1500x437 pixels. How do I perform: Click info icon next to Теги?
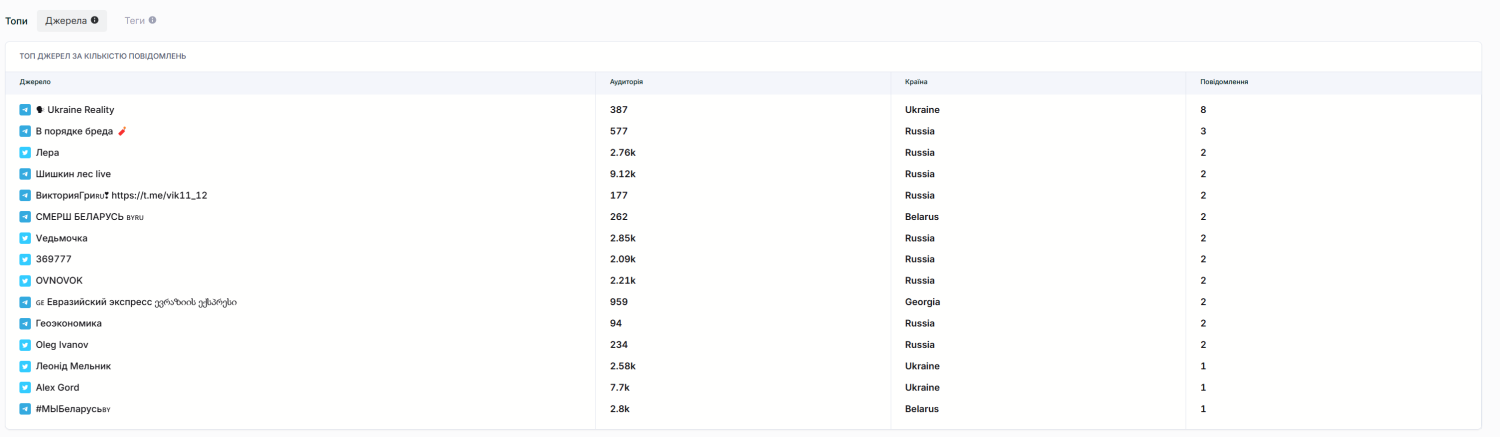pyautogui.click(x=152, y=20)
